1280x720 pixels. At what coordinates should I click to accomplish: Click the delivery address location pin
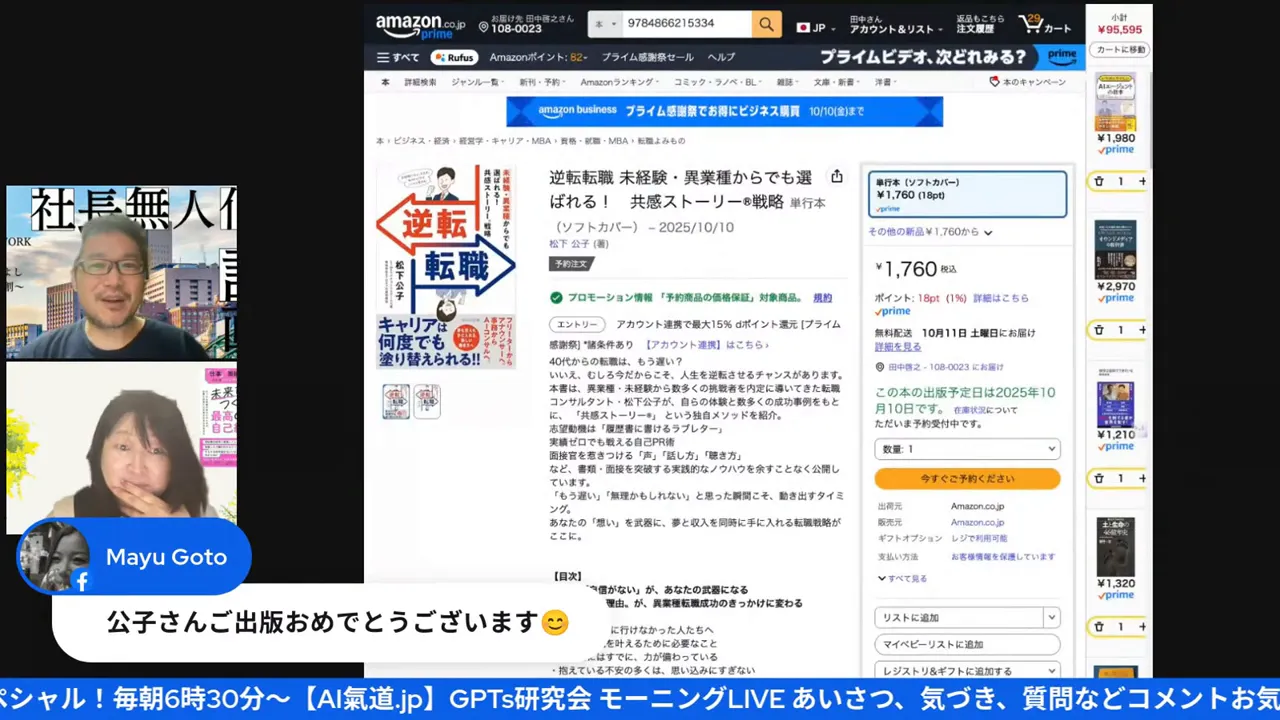483,26
